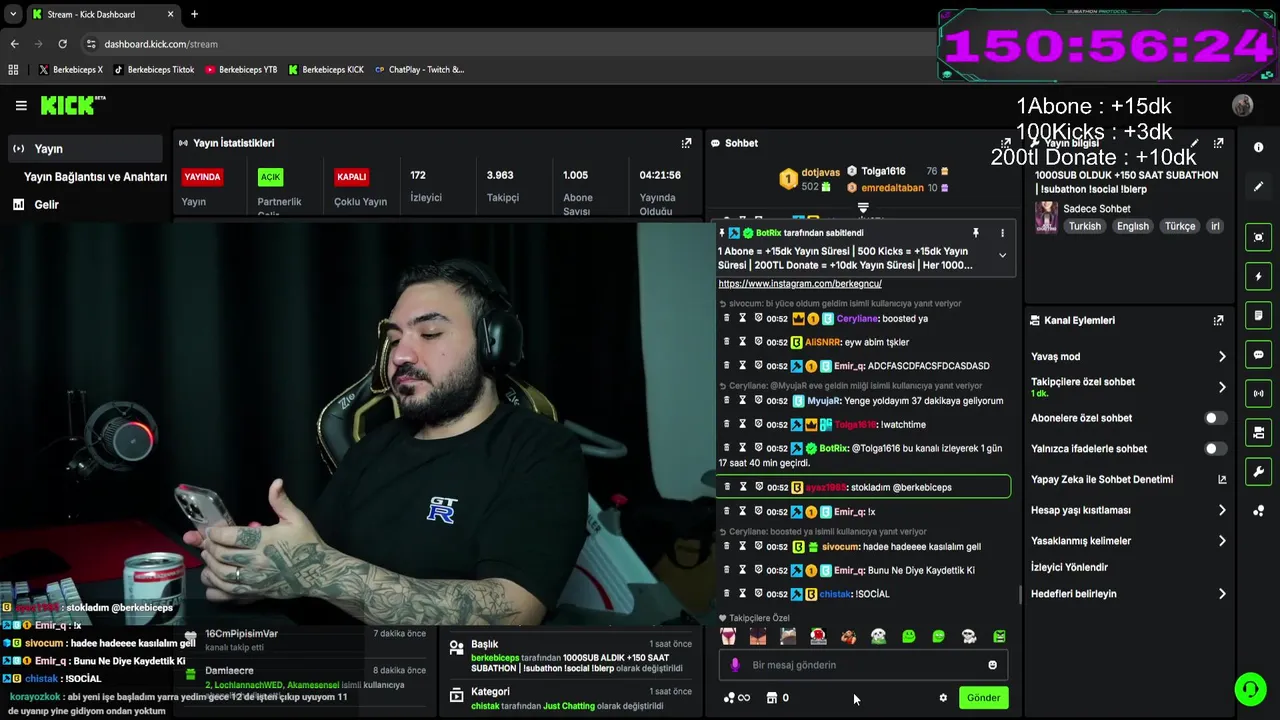This screenshot has width=1280, height=720.
Task: Open the camera focus icon in right sidebar
Action: [x=1258, y=237]
